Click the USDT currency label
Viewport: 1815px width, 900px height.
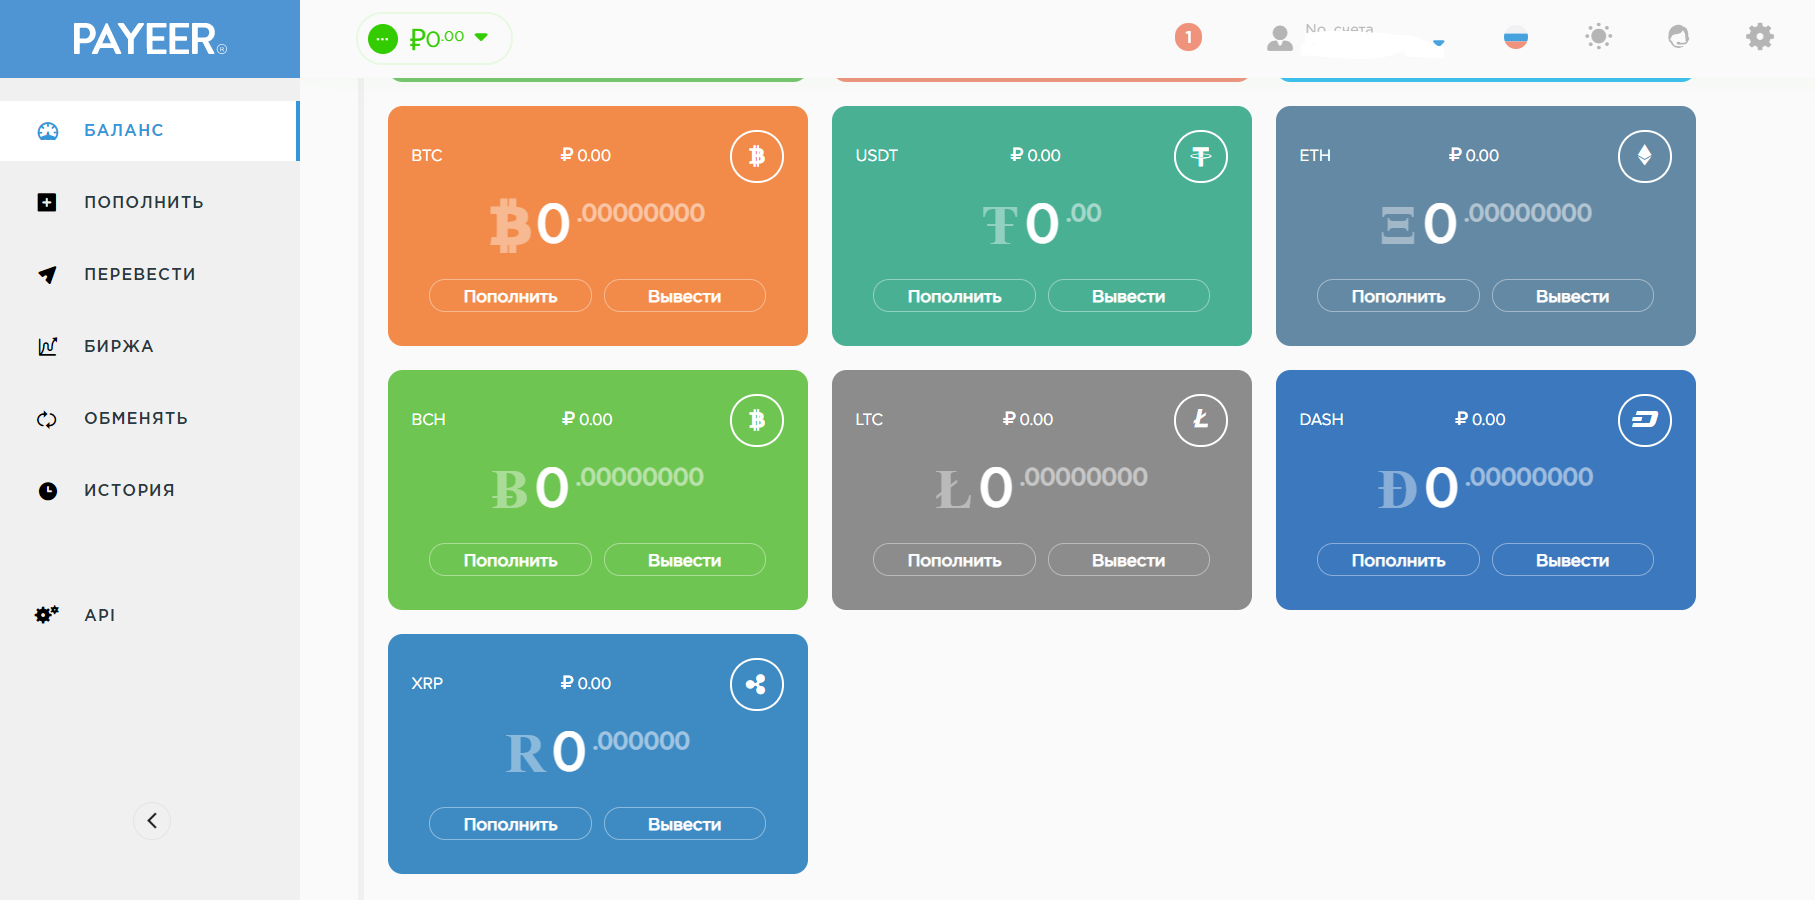point(877,156)
